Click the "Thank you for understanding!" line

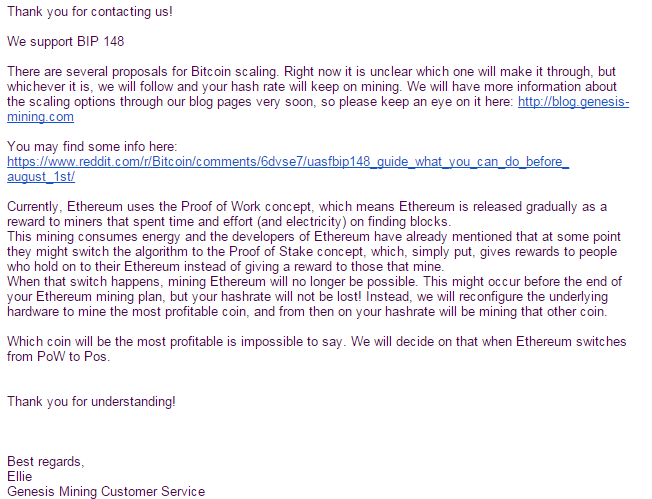pos(91,401)
